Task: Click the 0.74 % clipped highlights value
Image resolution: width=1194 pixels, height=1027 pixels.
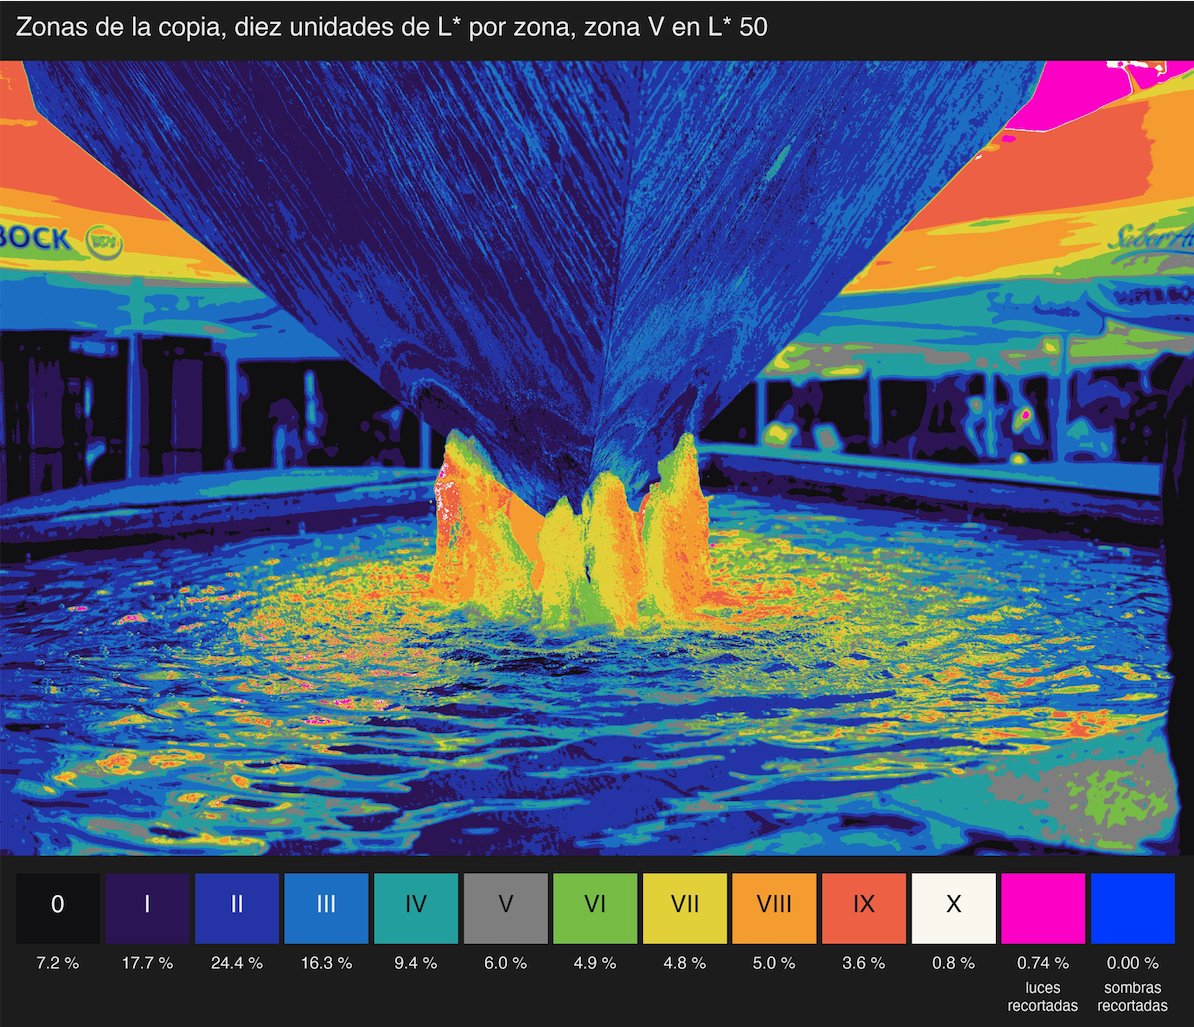Action: coord(1043,963)
